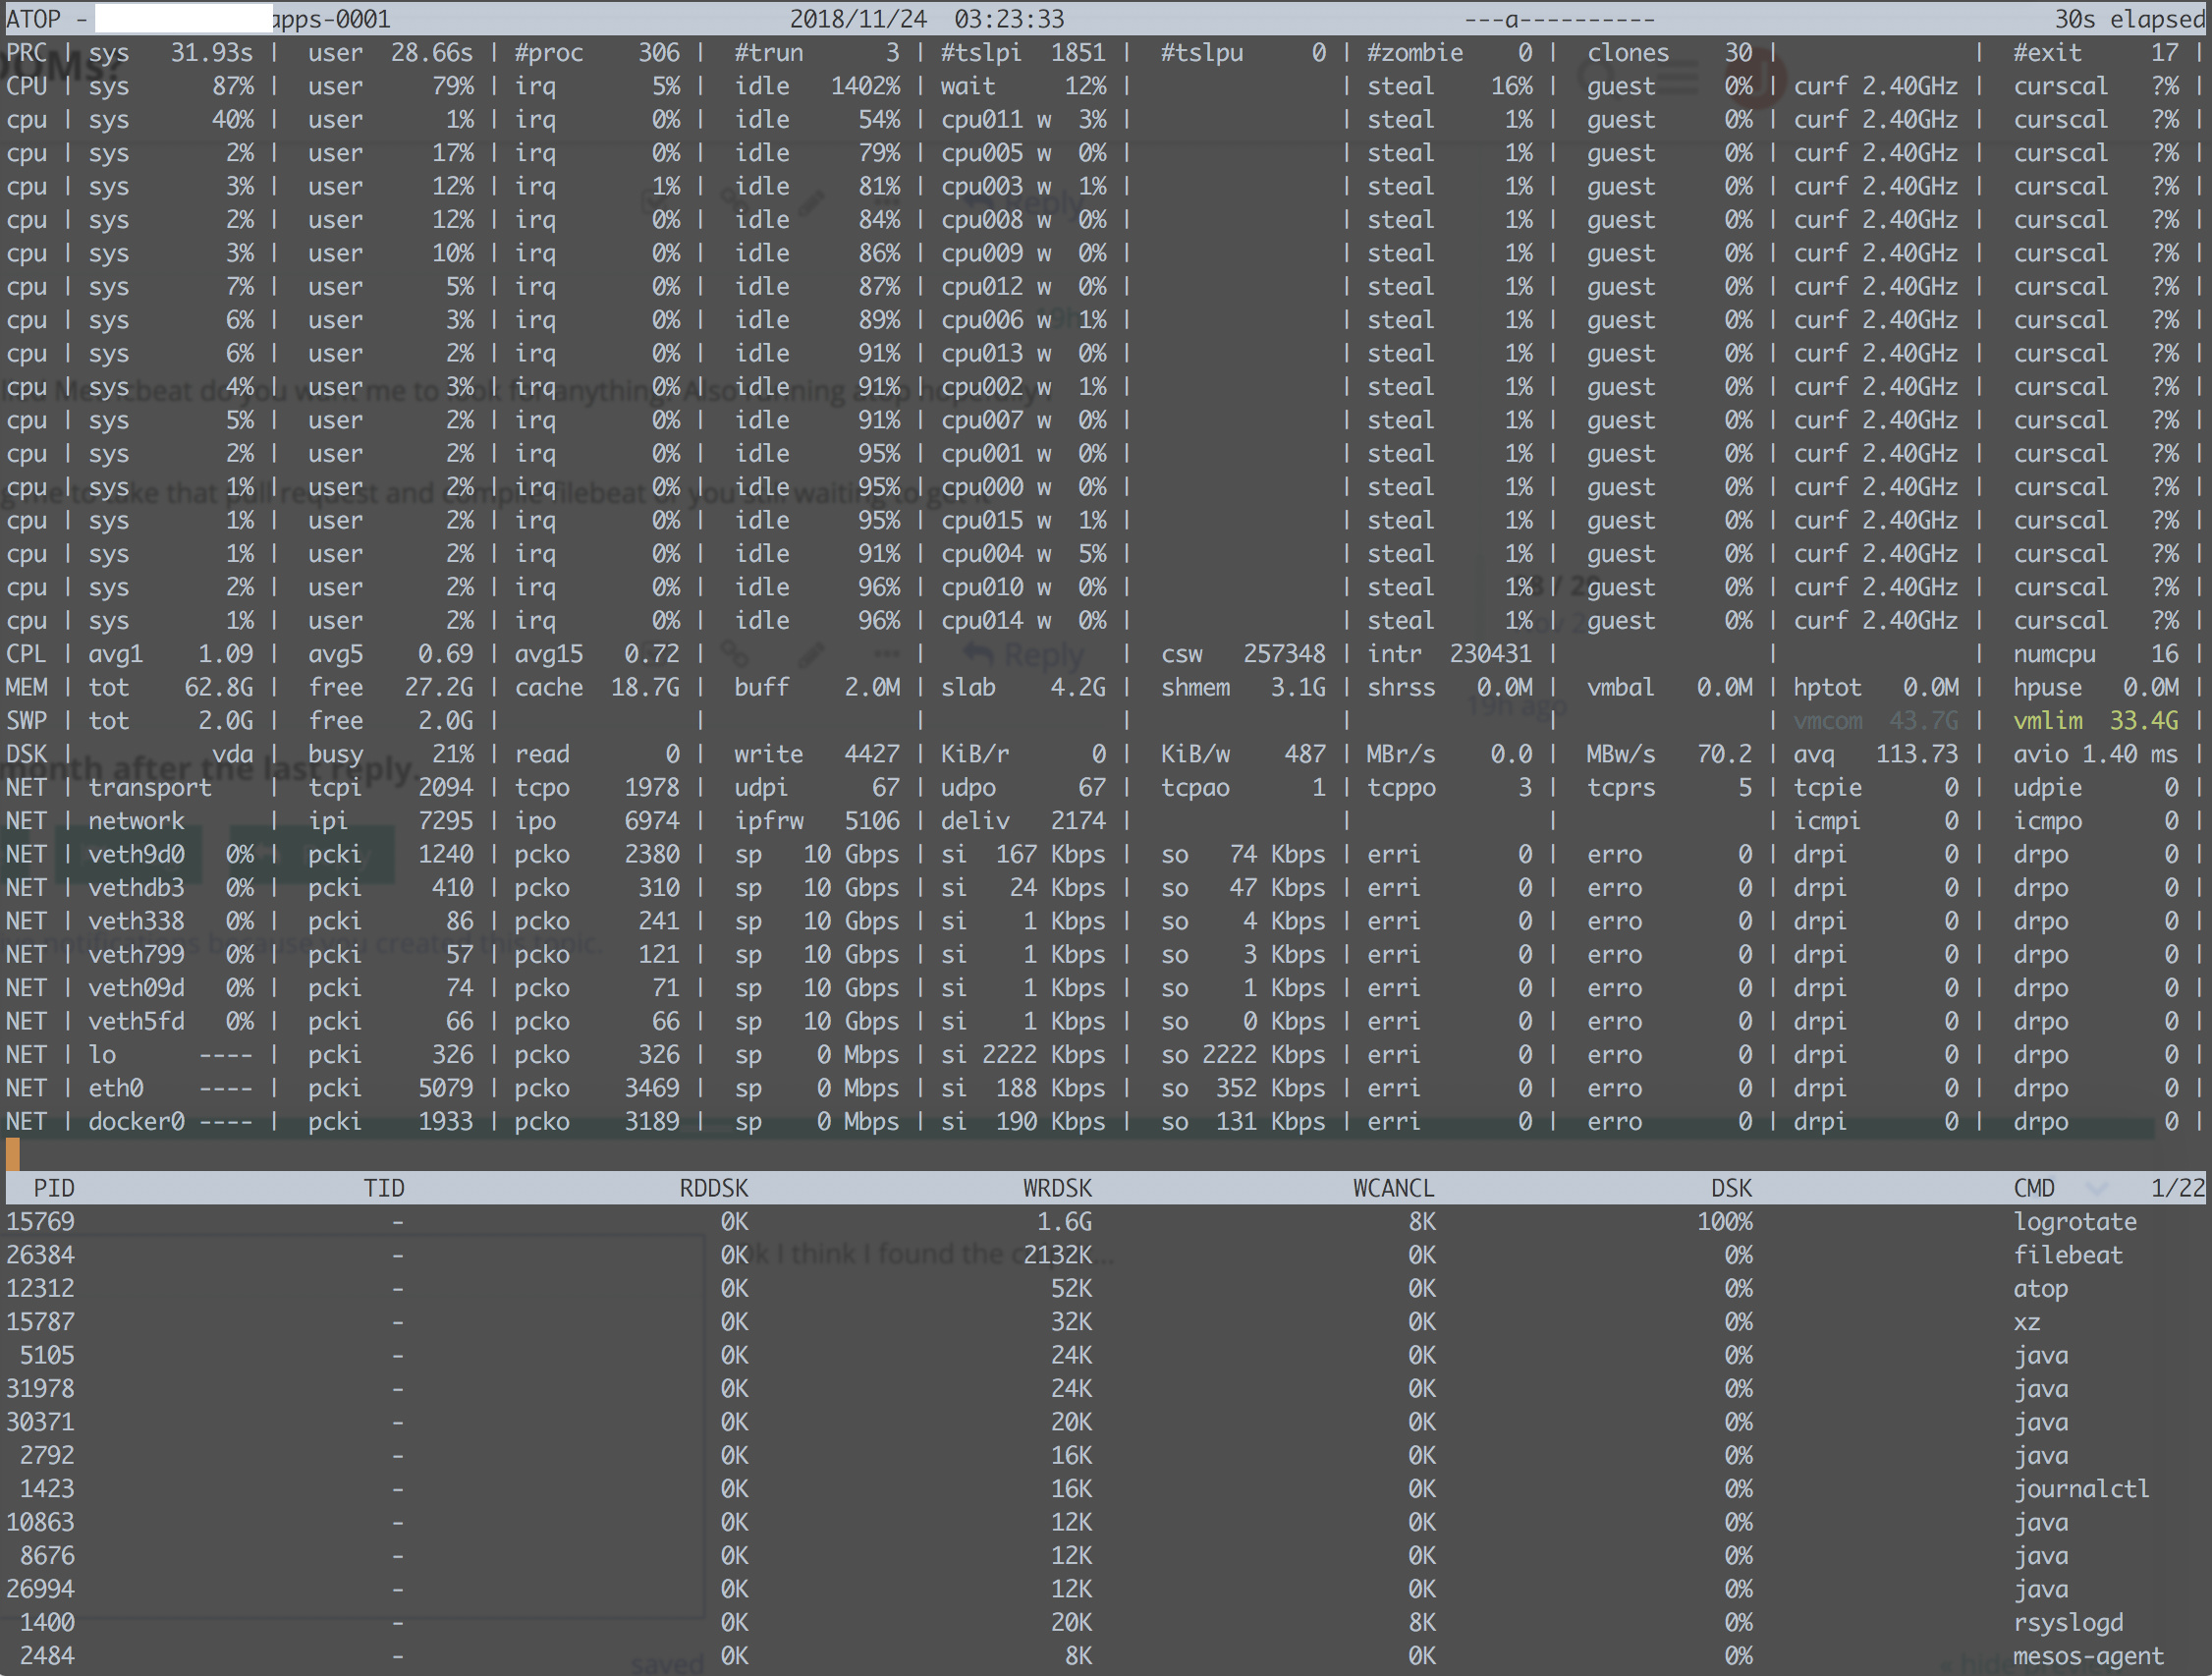Select the filebeat process command
Image resolution: width=2212 pixels, height=1676 pixels.
2067,1255
